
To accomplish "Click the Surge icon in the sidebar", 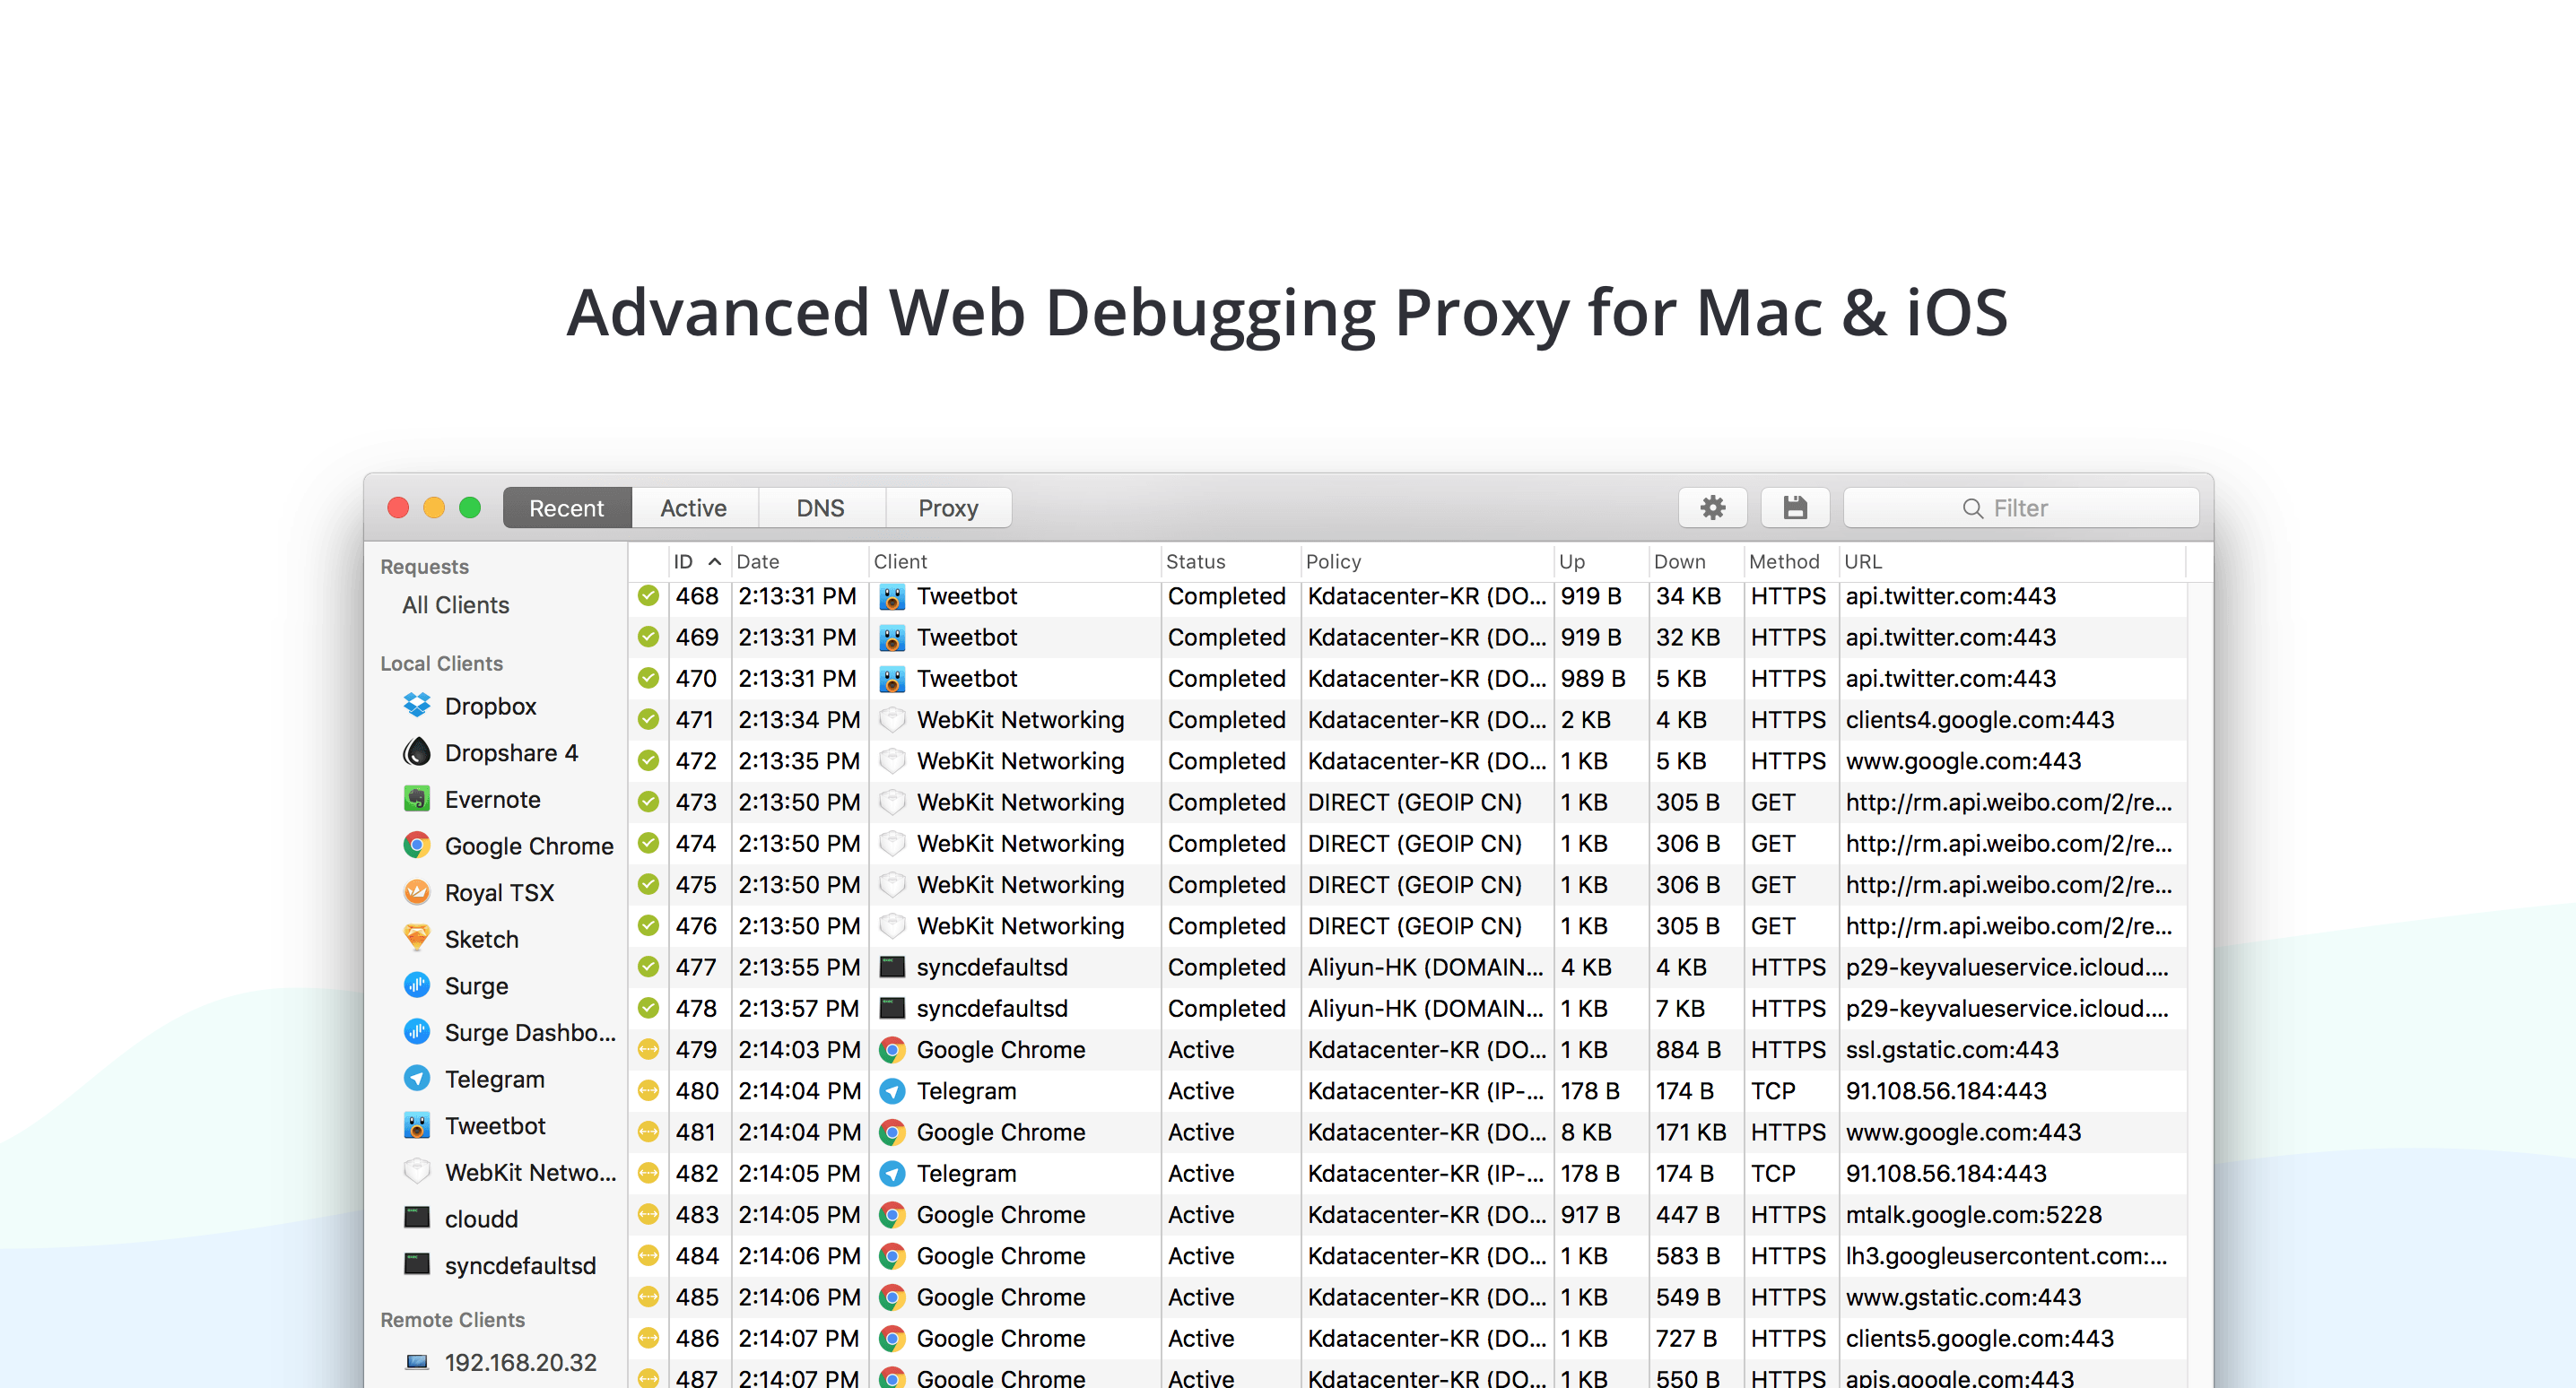I will 417,985.
